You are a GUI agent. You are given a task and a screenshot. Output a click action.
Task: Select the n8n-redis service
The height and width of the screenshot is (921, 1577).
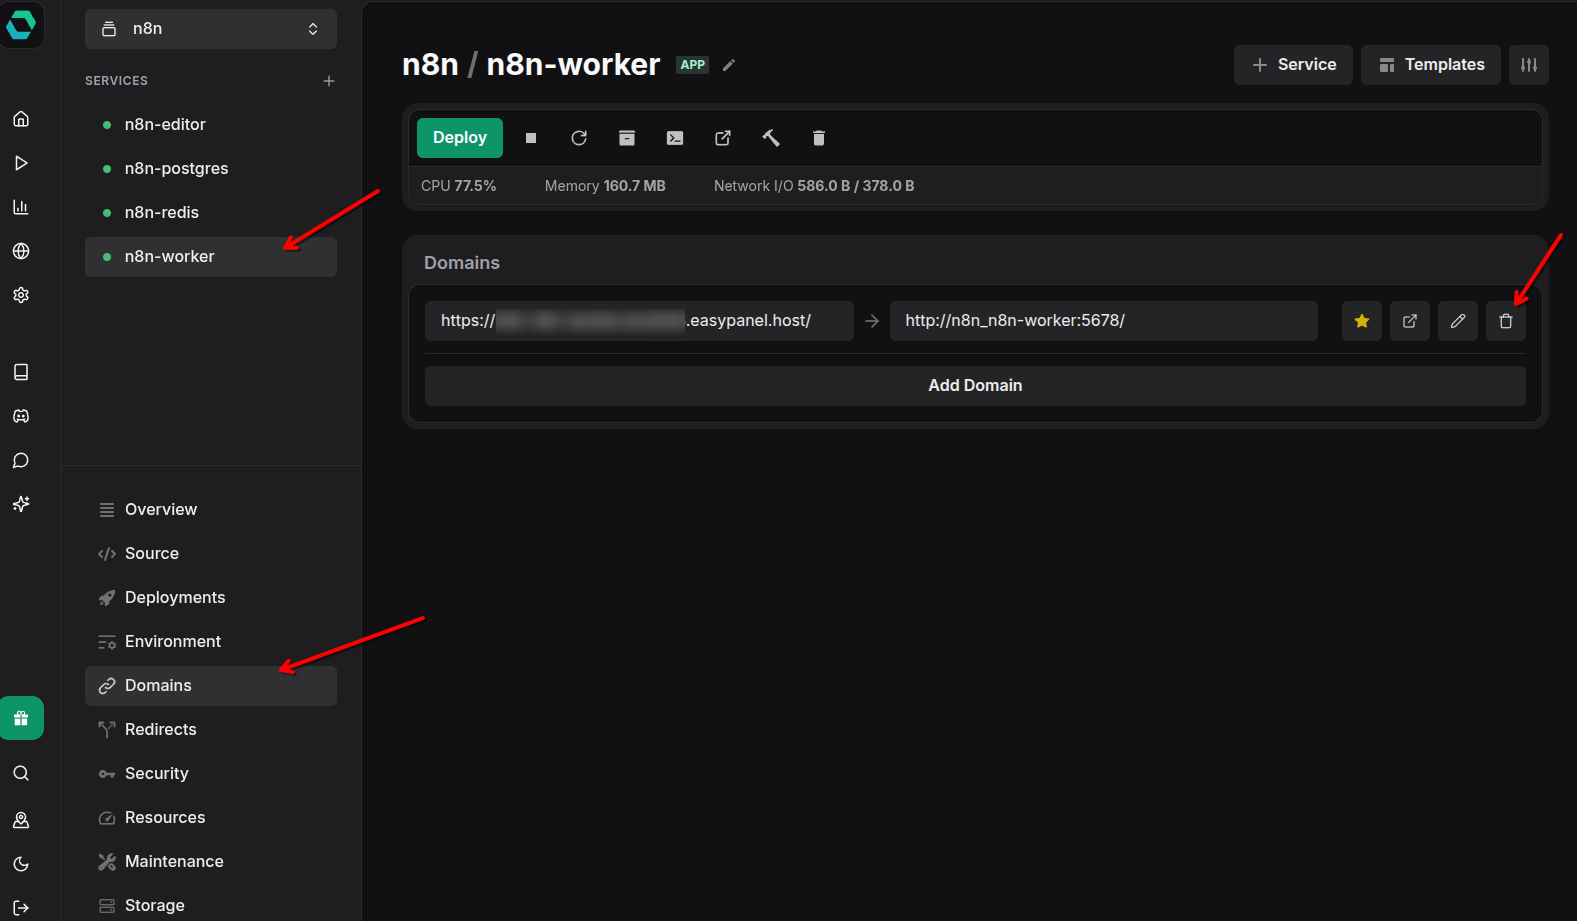click(211, 213)
